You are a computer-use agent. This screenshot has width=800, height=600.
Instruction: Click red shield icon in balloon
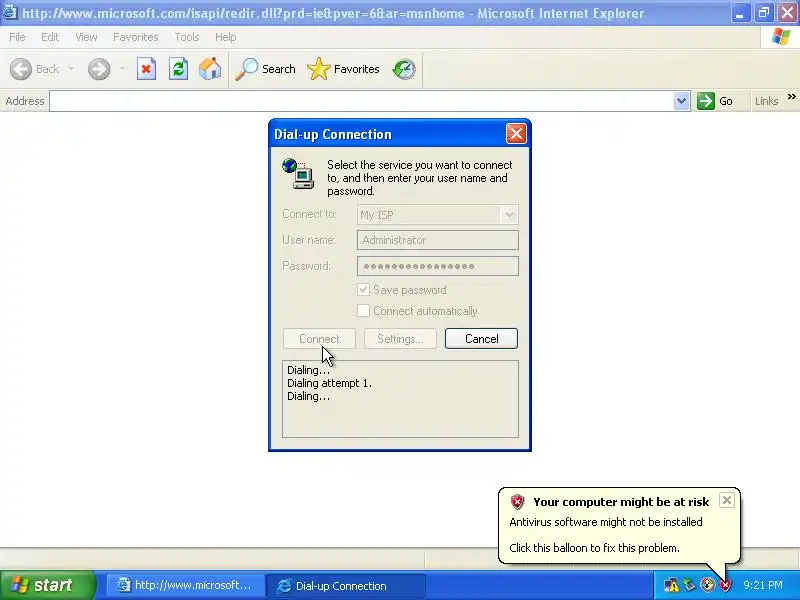[x=517, y=502]
